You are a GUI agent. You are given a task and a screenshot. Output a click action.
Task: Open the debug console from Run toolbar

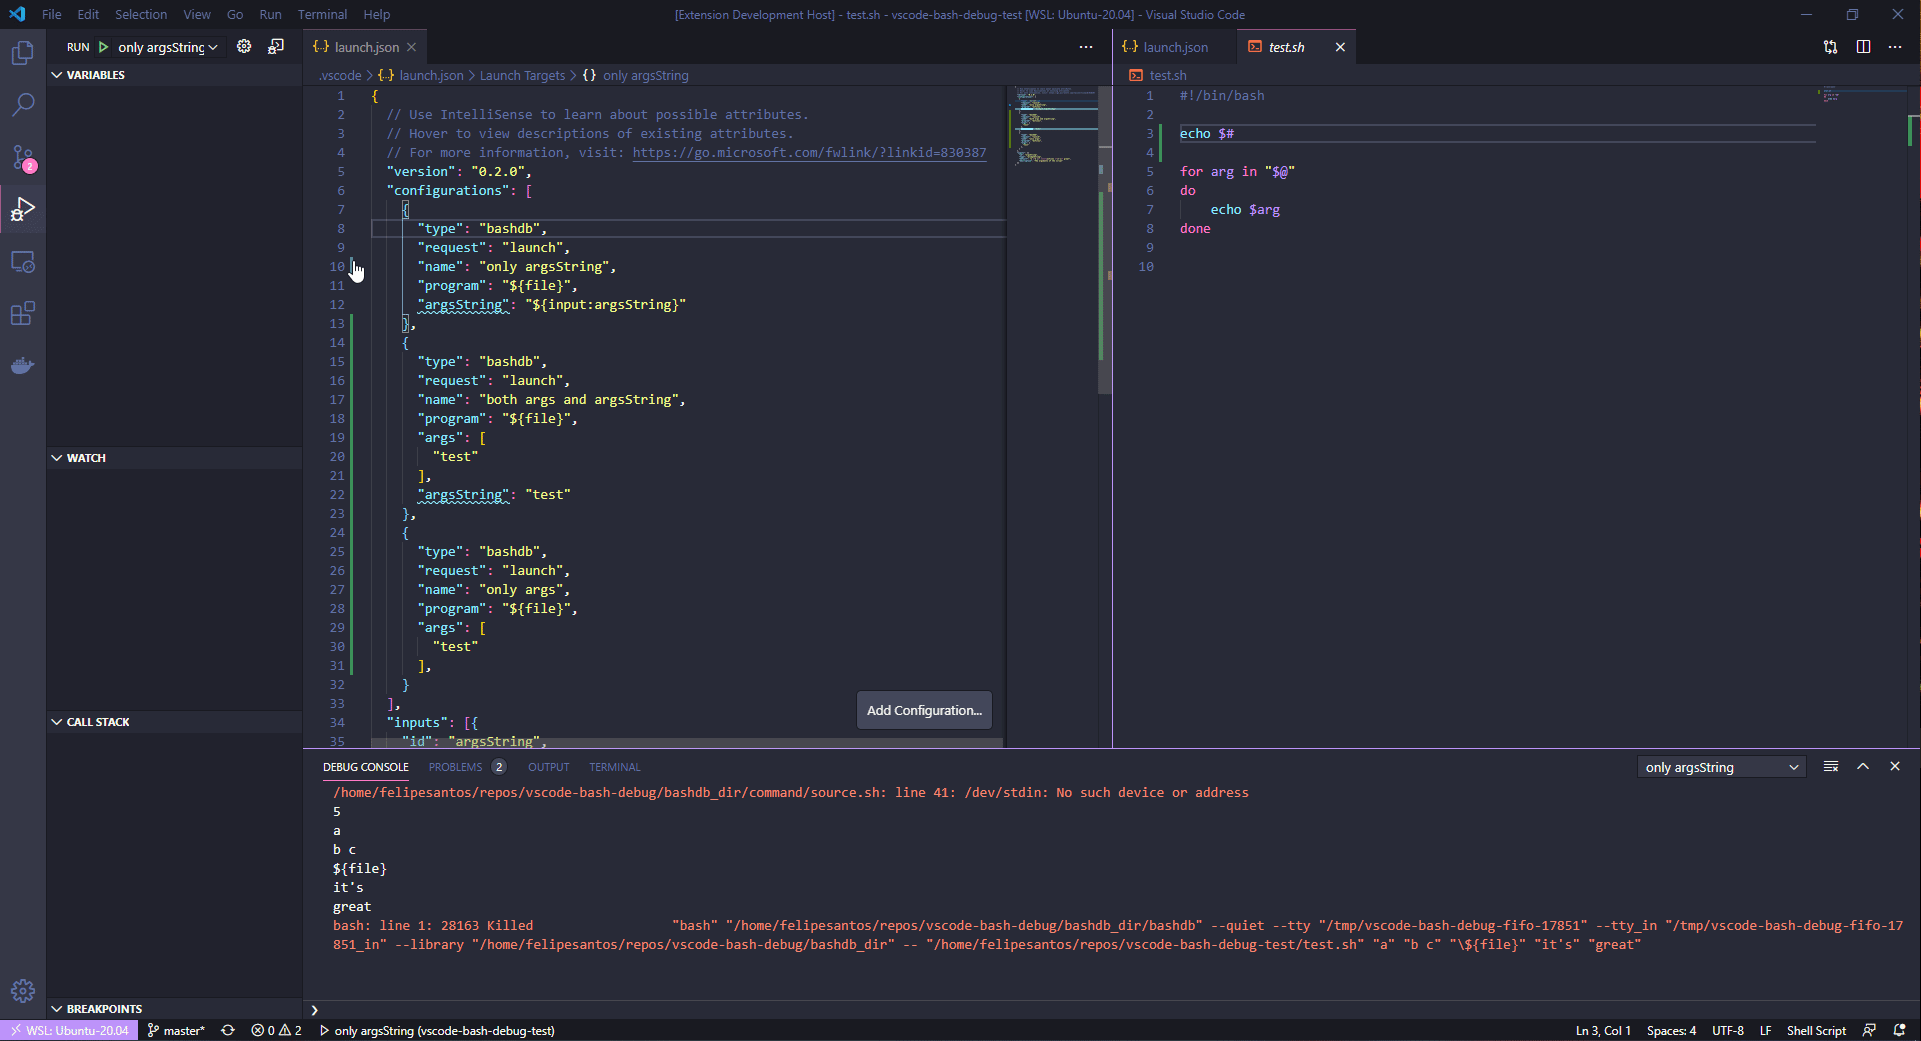[276, 47]
